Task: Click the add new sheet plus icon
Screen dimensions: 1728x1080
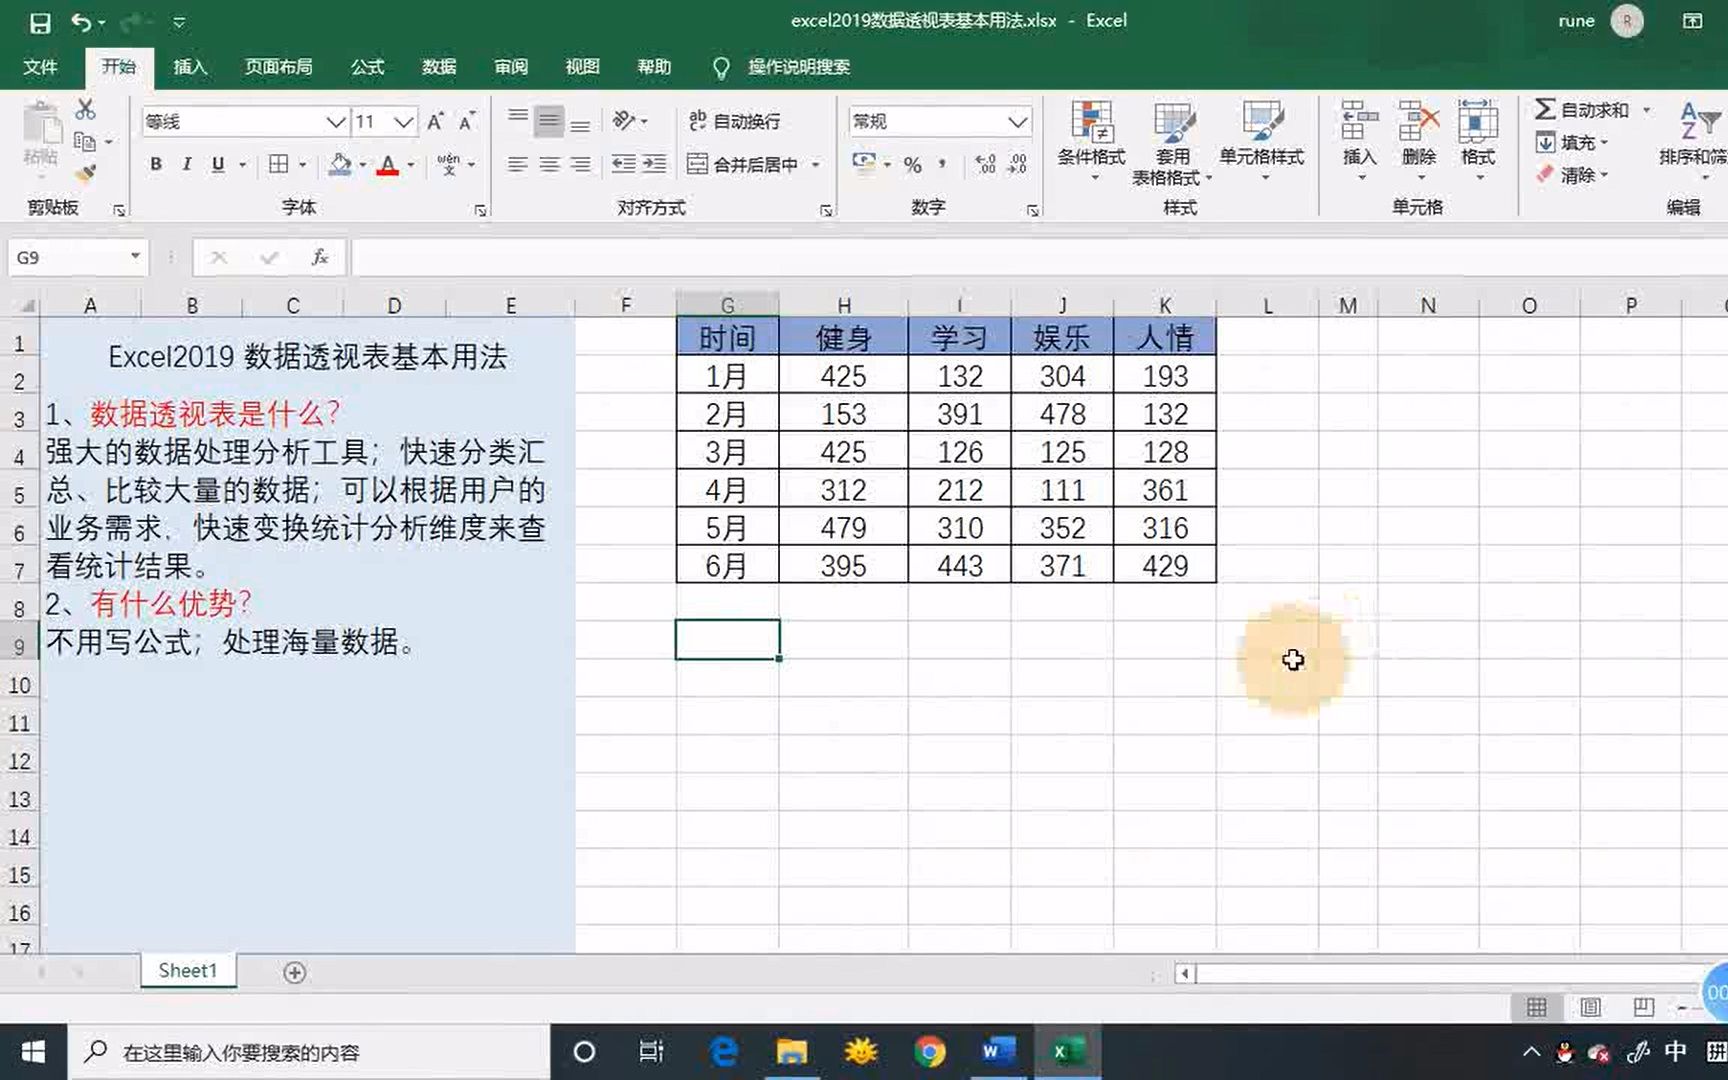Action: click(294, 972)
